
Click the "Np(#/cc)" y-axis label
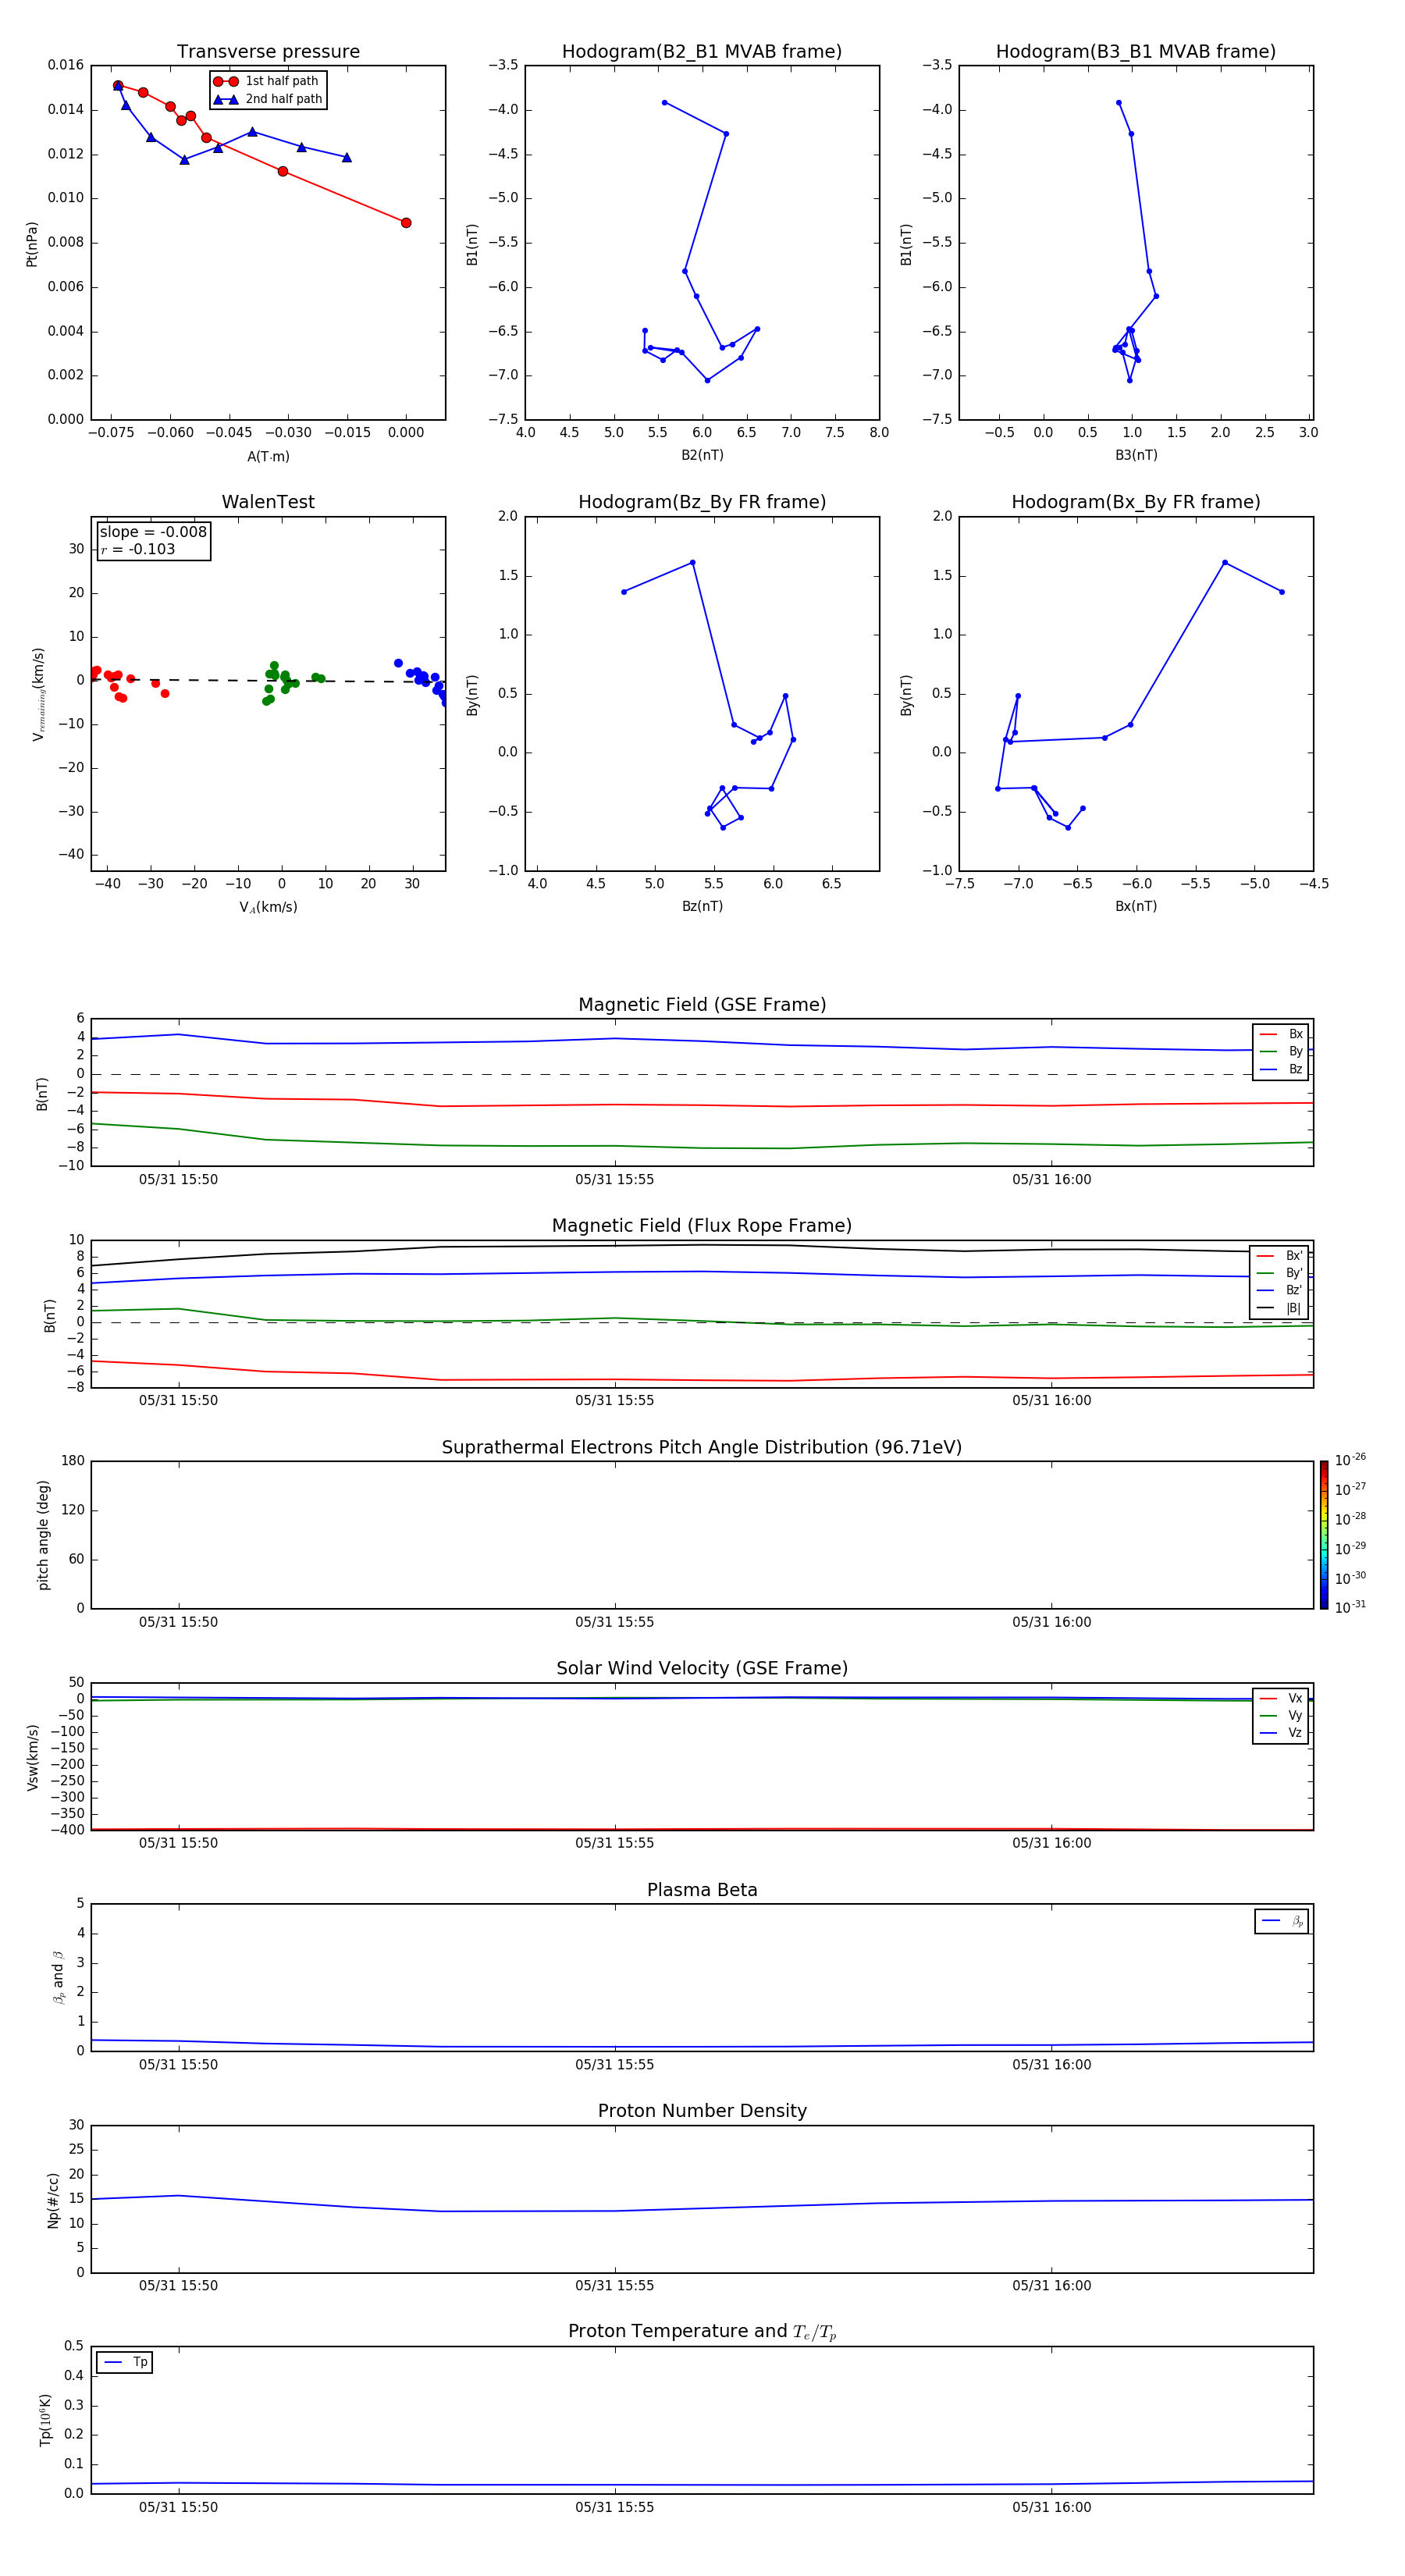[54, 2200]
